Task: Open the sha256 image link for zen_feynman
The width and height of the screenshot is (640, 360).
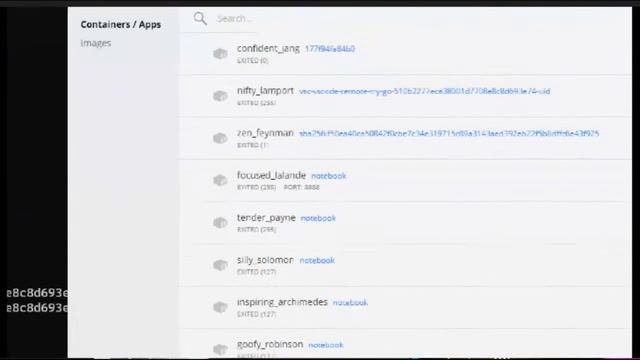Action: point(449,133)
